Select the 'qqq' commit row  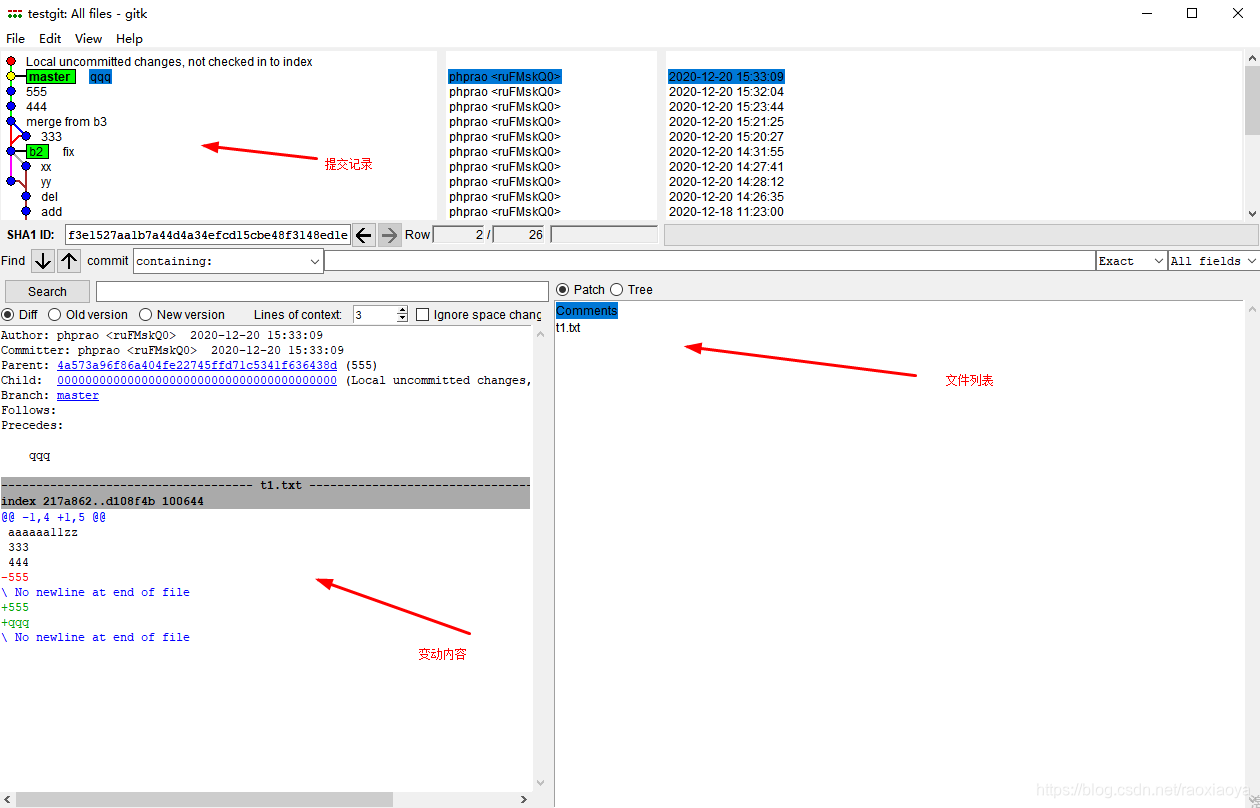pos(100,77)
